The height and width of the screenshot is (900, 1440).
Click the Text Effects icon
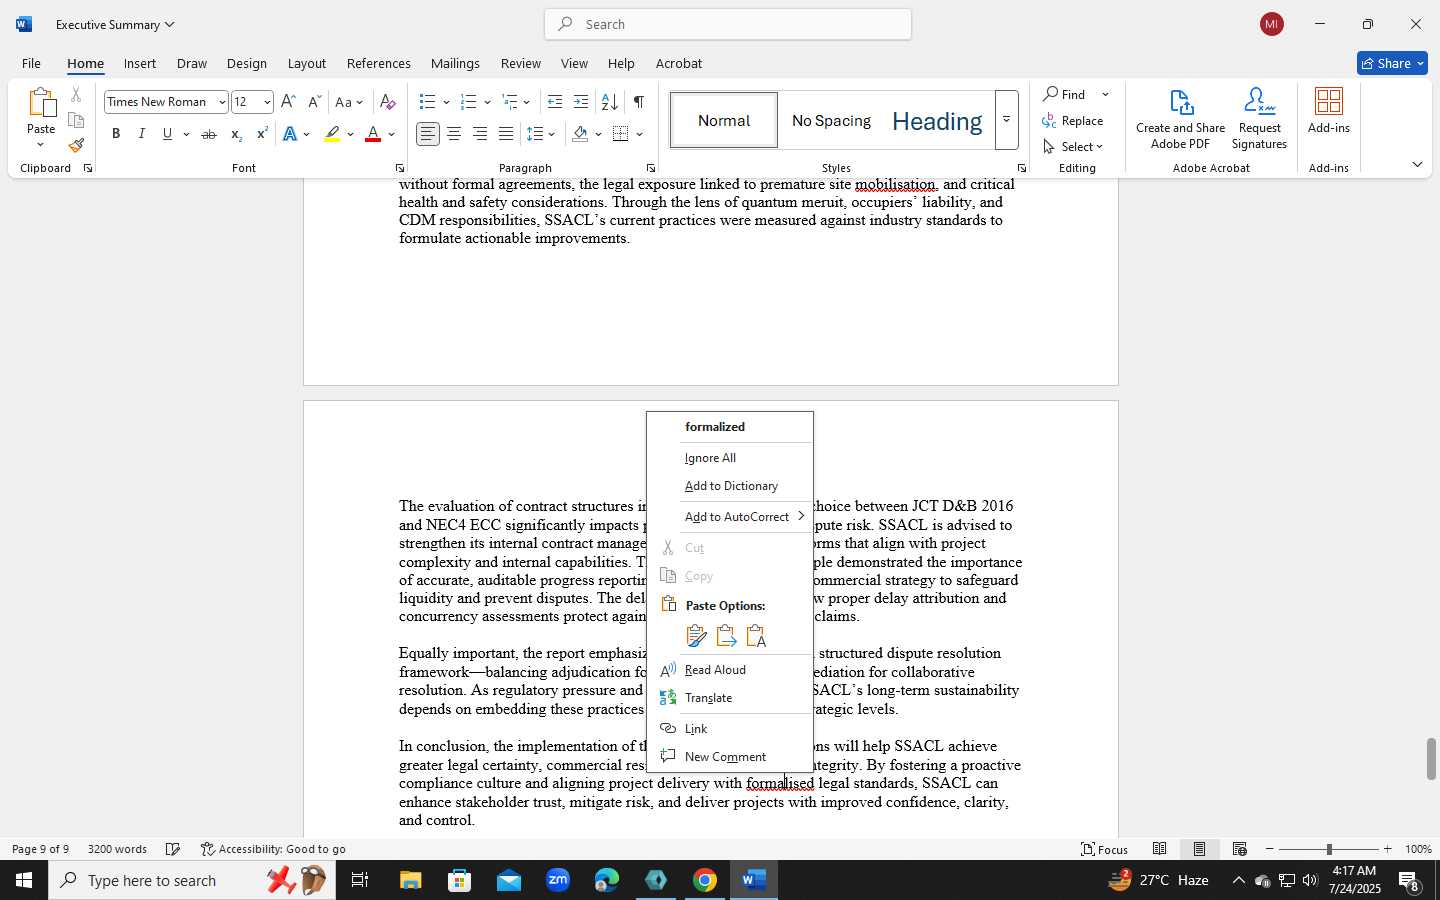pos(290,134)
